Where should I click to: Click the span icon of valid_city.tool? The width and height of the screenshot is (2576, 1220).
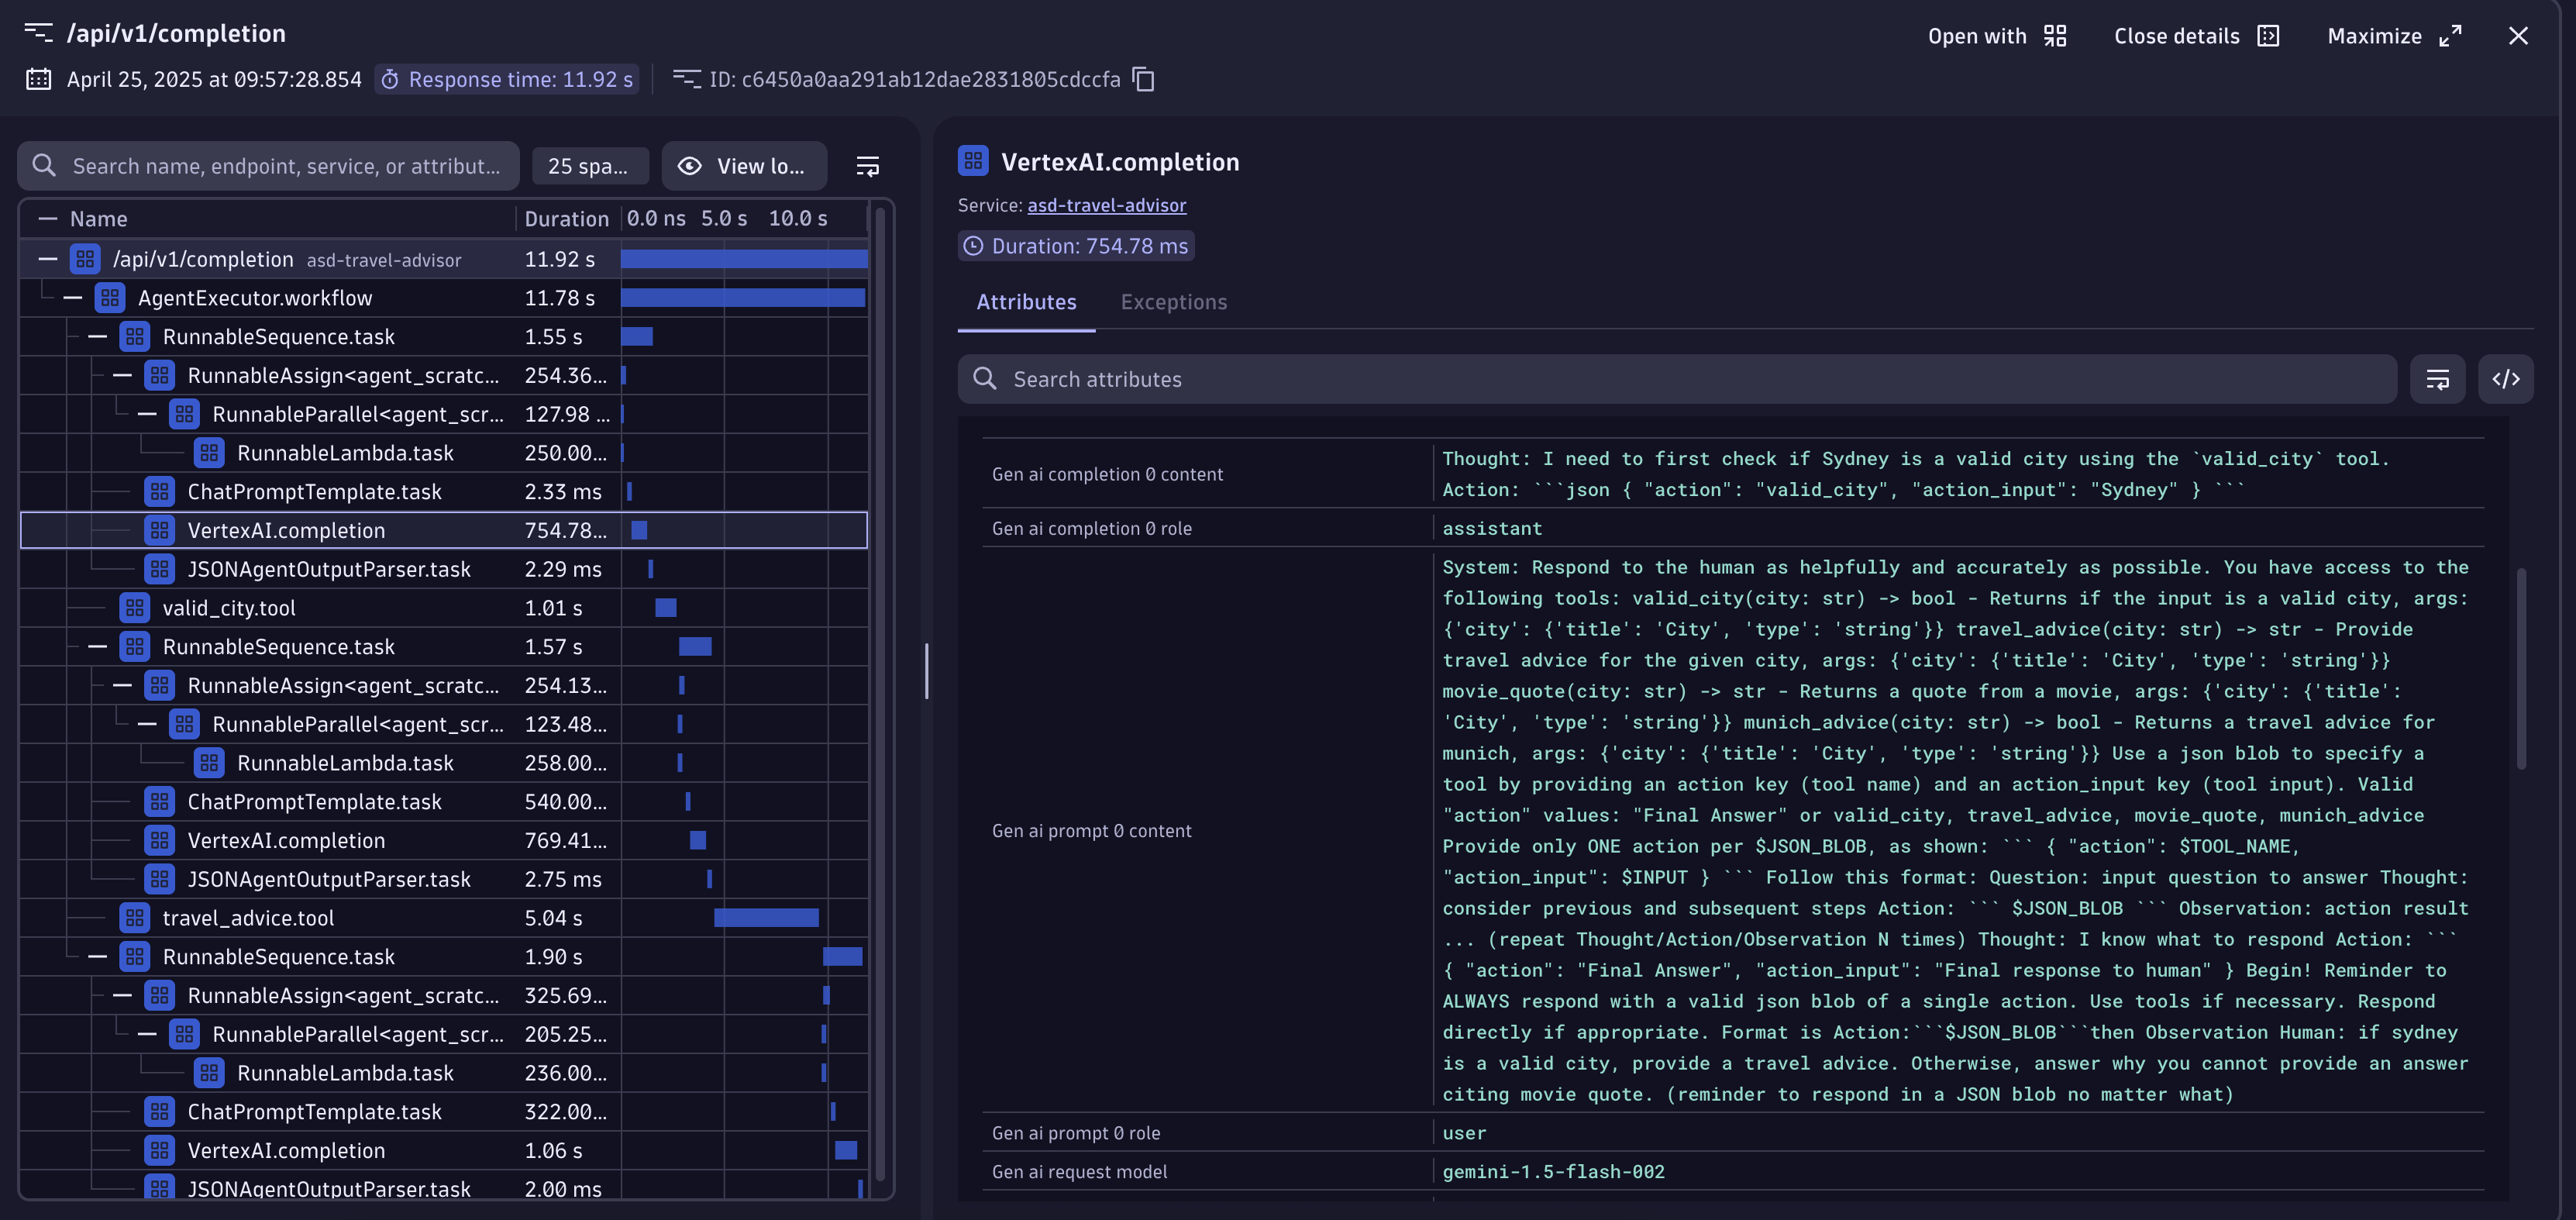coord(135,608)
